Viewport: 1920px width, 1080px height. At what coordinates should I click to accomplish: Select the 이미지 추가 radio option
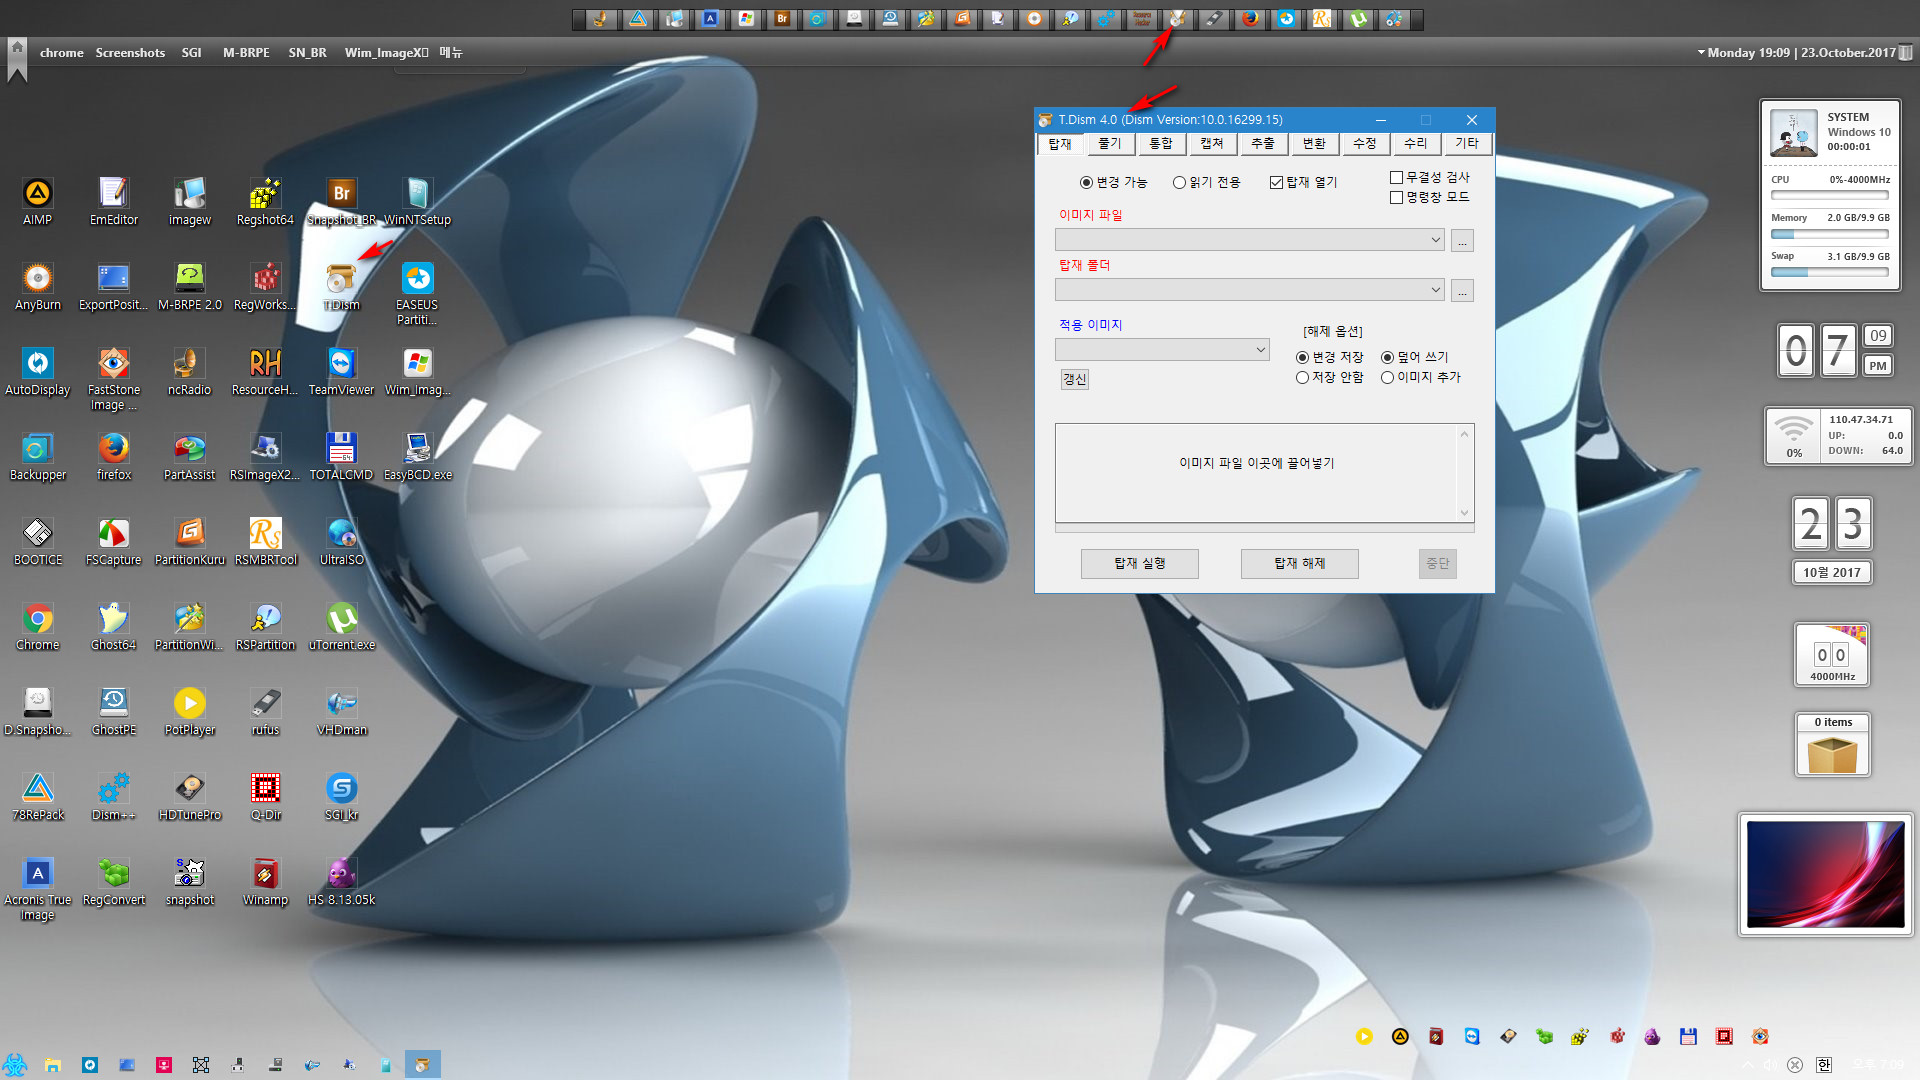(x=1421, y=377)
